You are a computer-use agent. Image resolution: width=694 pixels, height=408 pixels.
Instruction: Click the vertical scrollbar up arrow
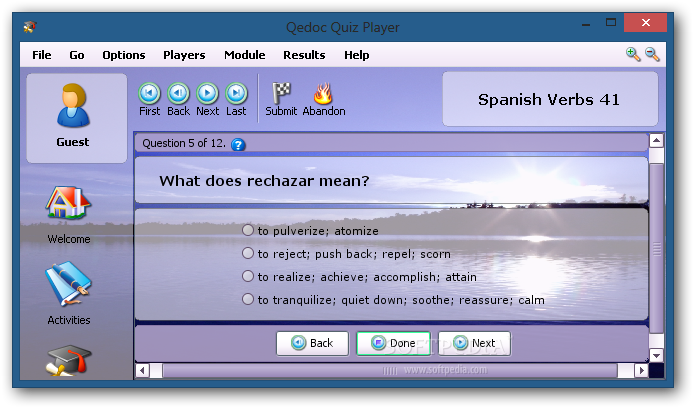click(x=656, y=141)
